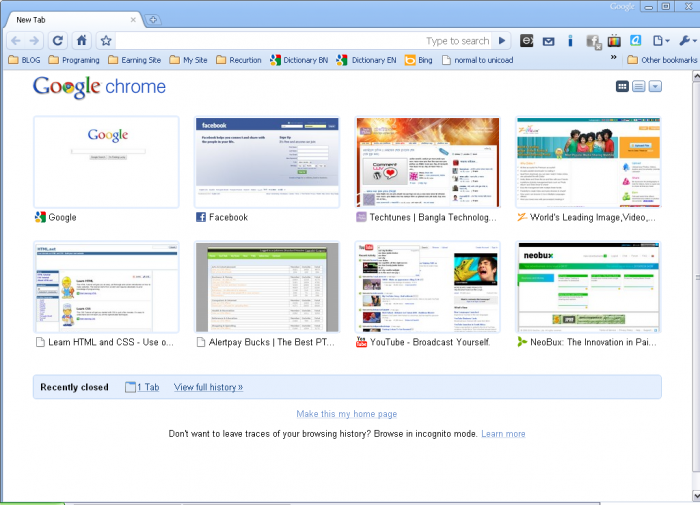Open the Facebook thumbnail
Image resolution: width=700 pixels, height=505 pixels.
coord(267,162)
